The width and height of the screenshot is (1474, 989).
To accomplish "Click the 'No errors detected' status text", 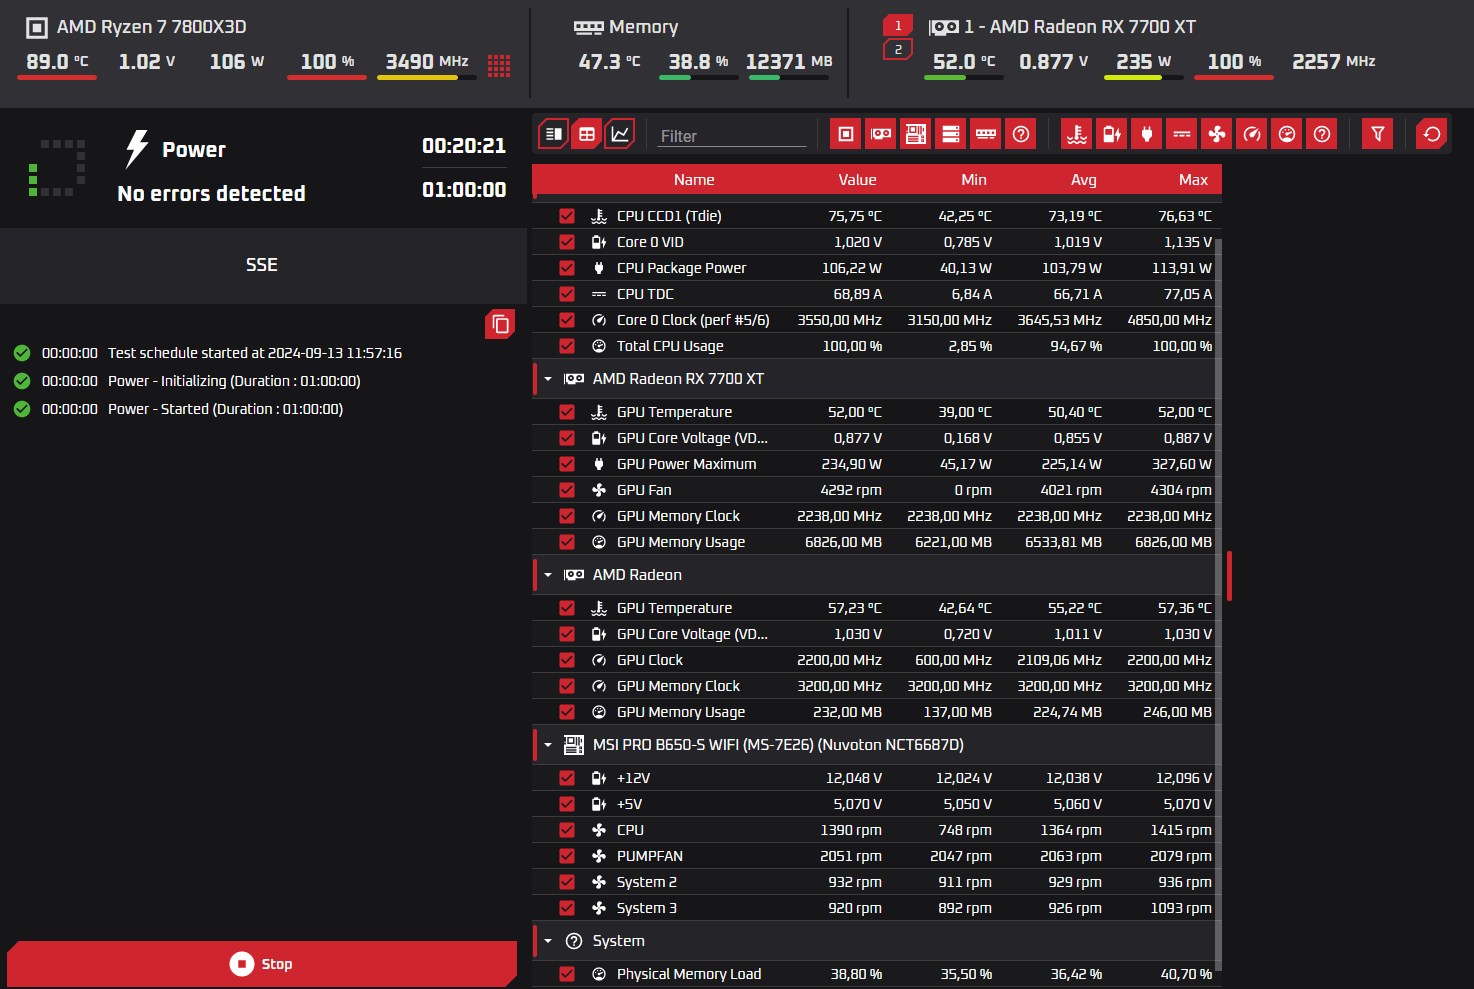I will 211,194.
